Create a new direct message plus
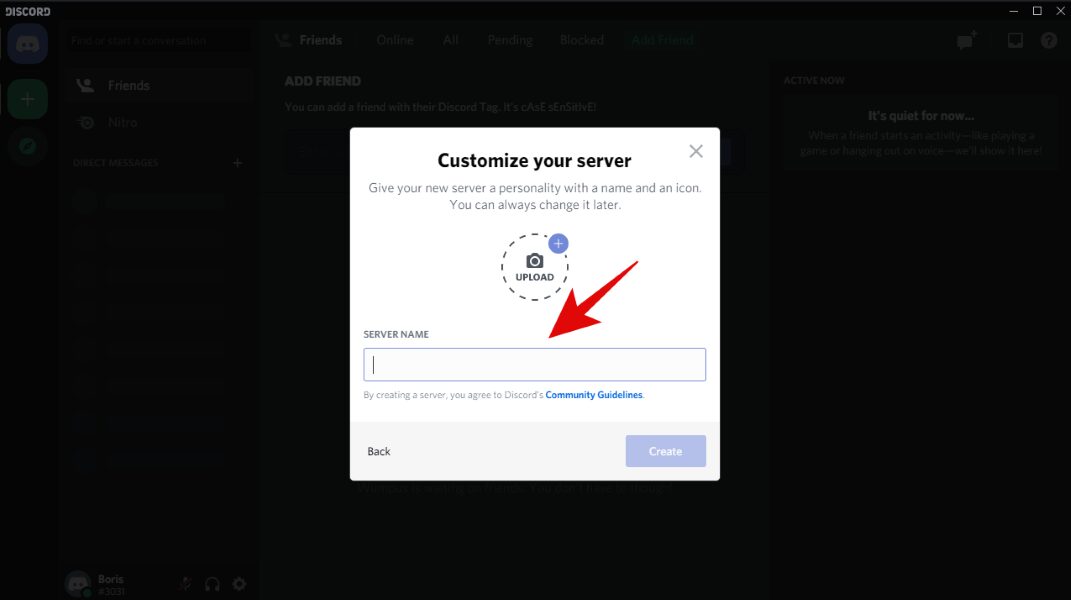Image resolution: width=1071 pixels, height=600 pixels. click(237, 163)
